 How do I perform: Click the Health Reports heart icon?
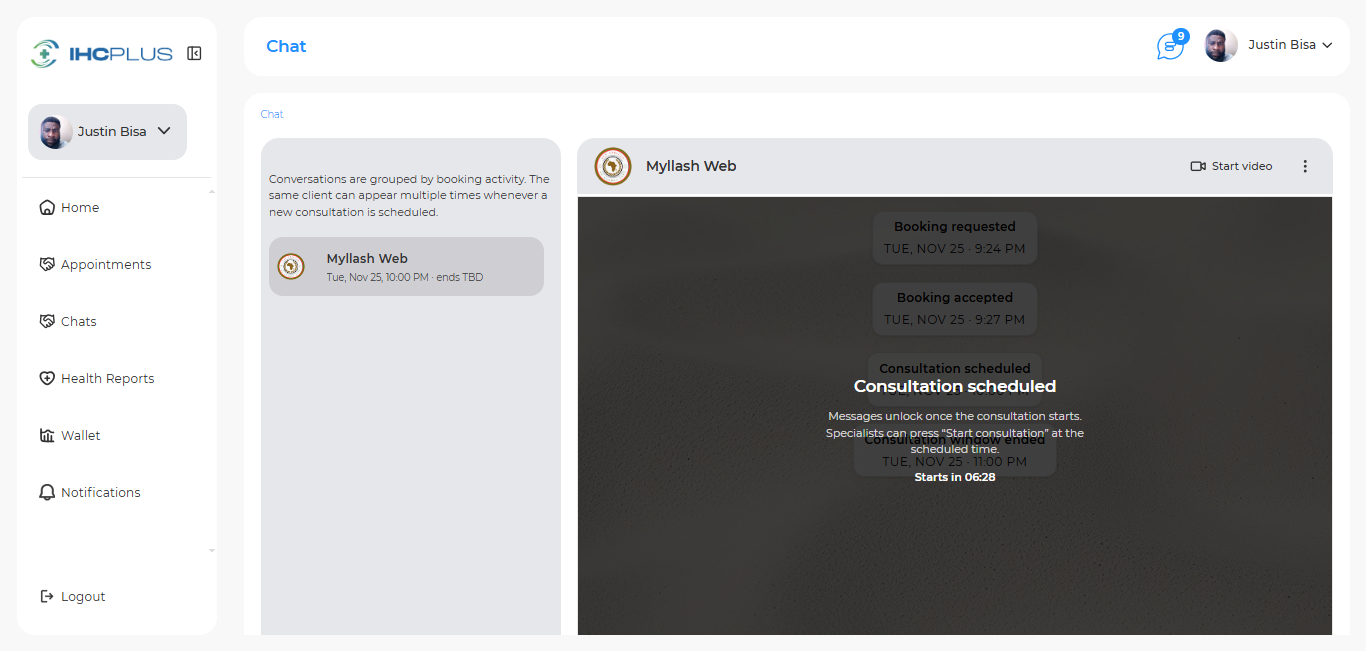[x=47, y=379]
